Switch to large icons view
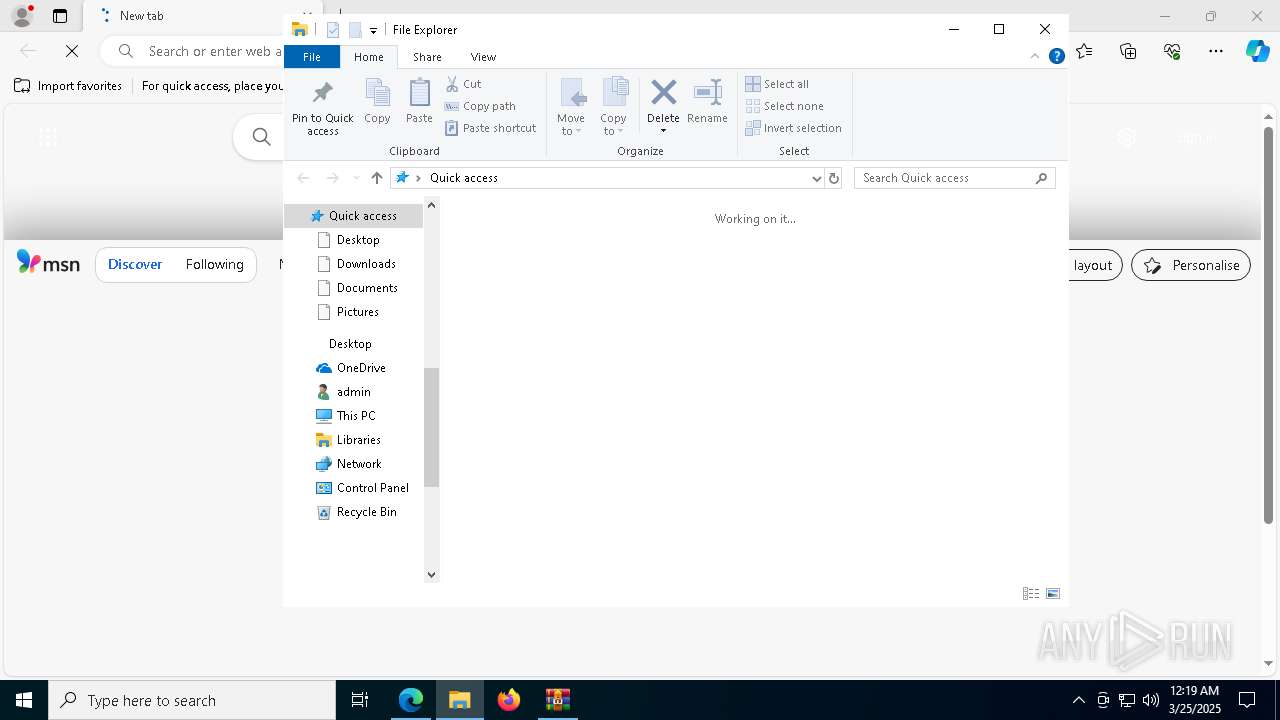1280x720 pixels. (1053, 593)
